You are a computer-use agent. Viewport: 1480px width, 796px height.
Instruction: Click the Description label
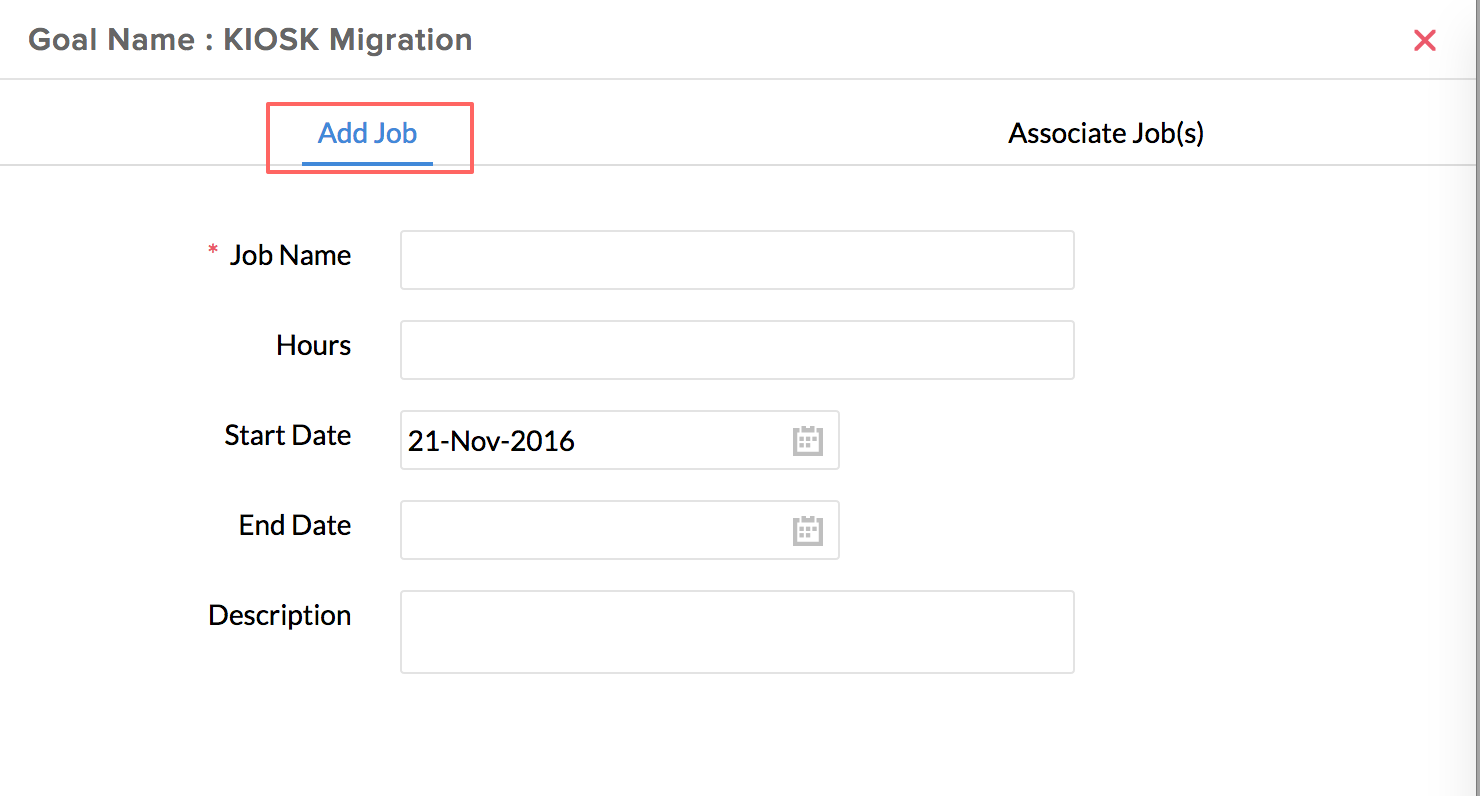[279, 616]
